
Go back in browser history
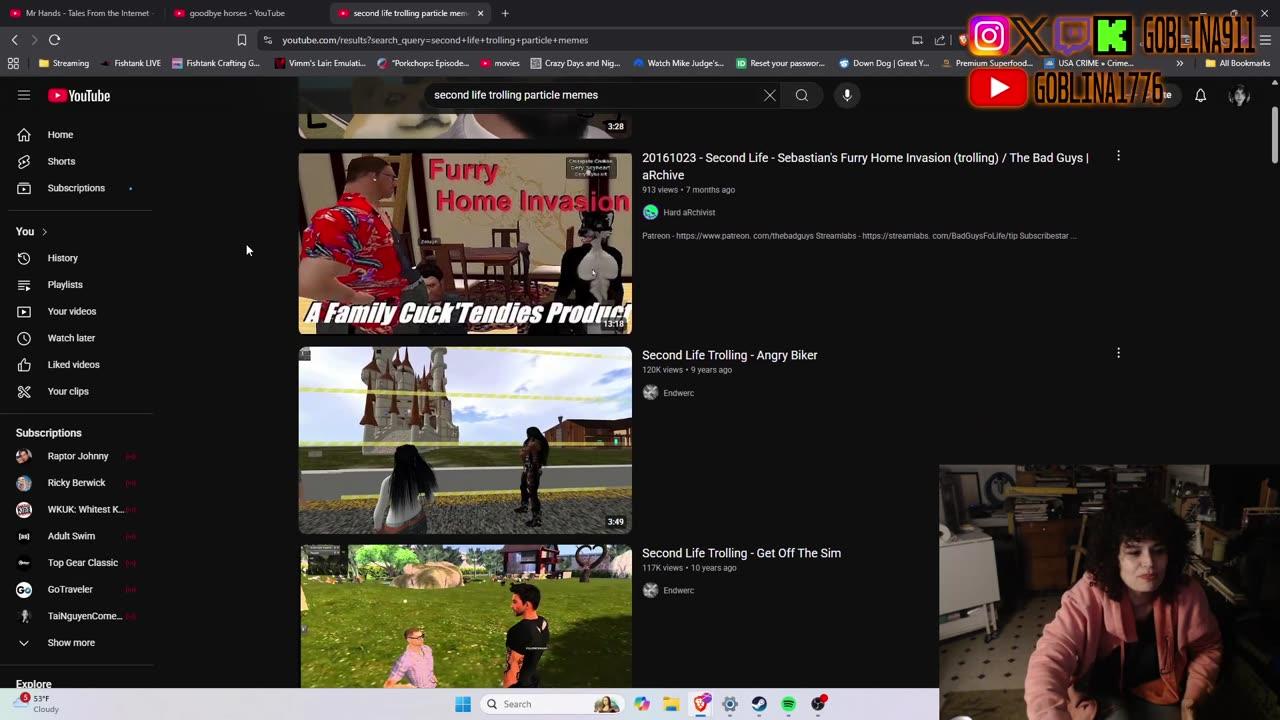[x=14, y=40]
